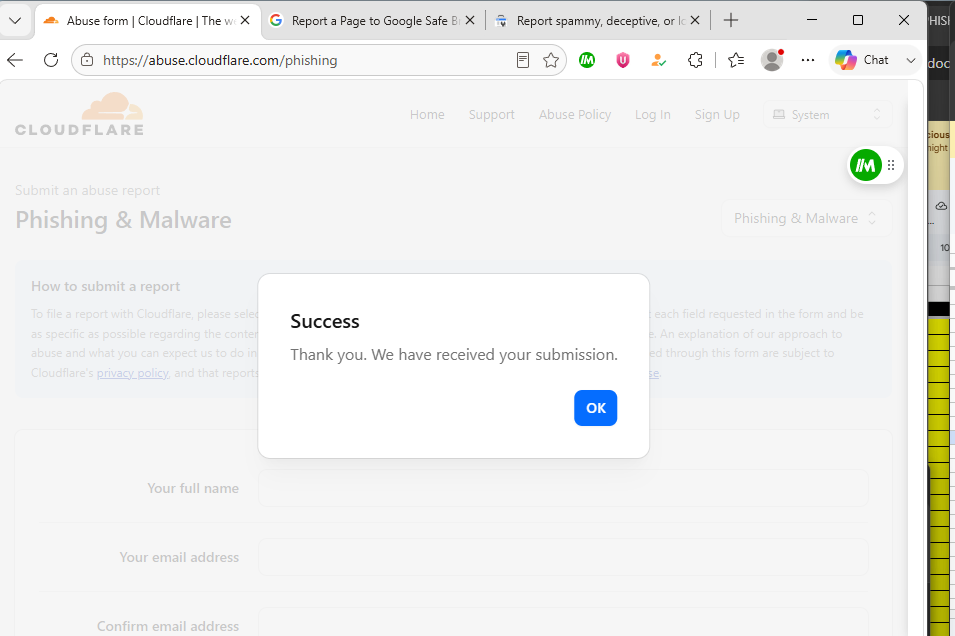Click the drag-handle dots beside IM badge

[891, 165]
